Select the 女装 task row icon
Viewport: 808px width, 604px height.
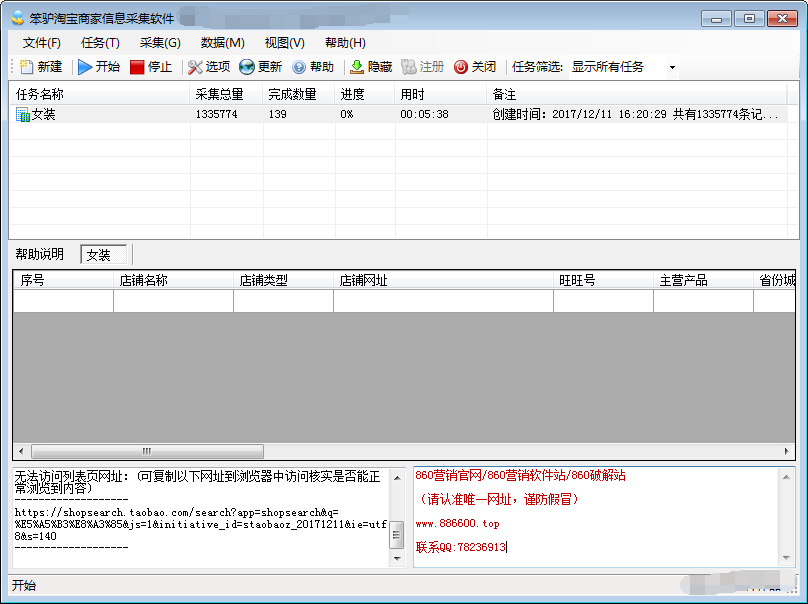(x=23, y=114)
